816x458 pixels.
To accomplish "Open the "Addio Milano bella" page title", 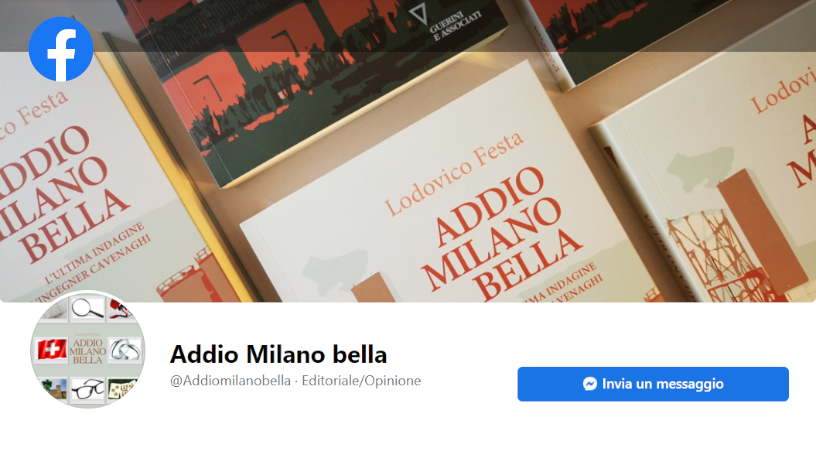I will [278, 354].
